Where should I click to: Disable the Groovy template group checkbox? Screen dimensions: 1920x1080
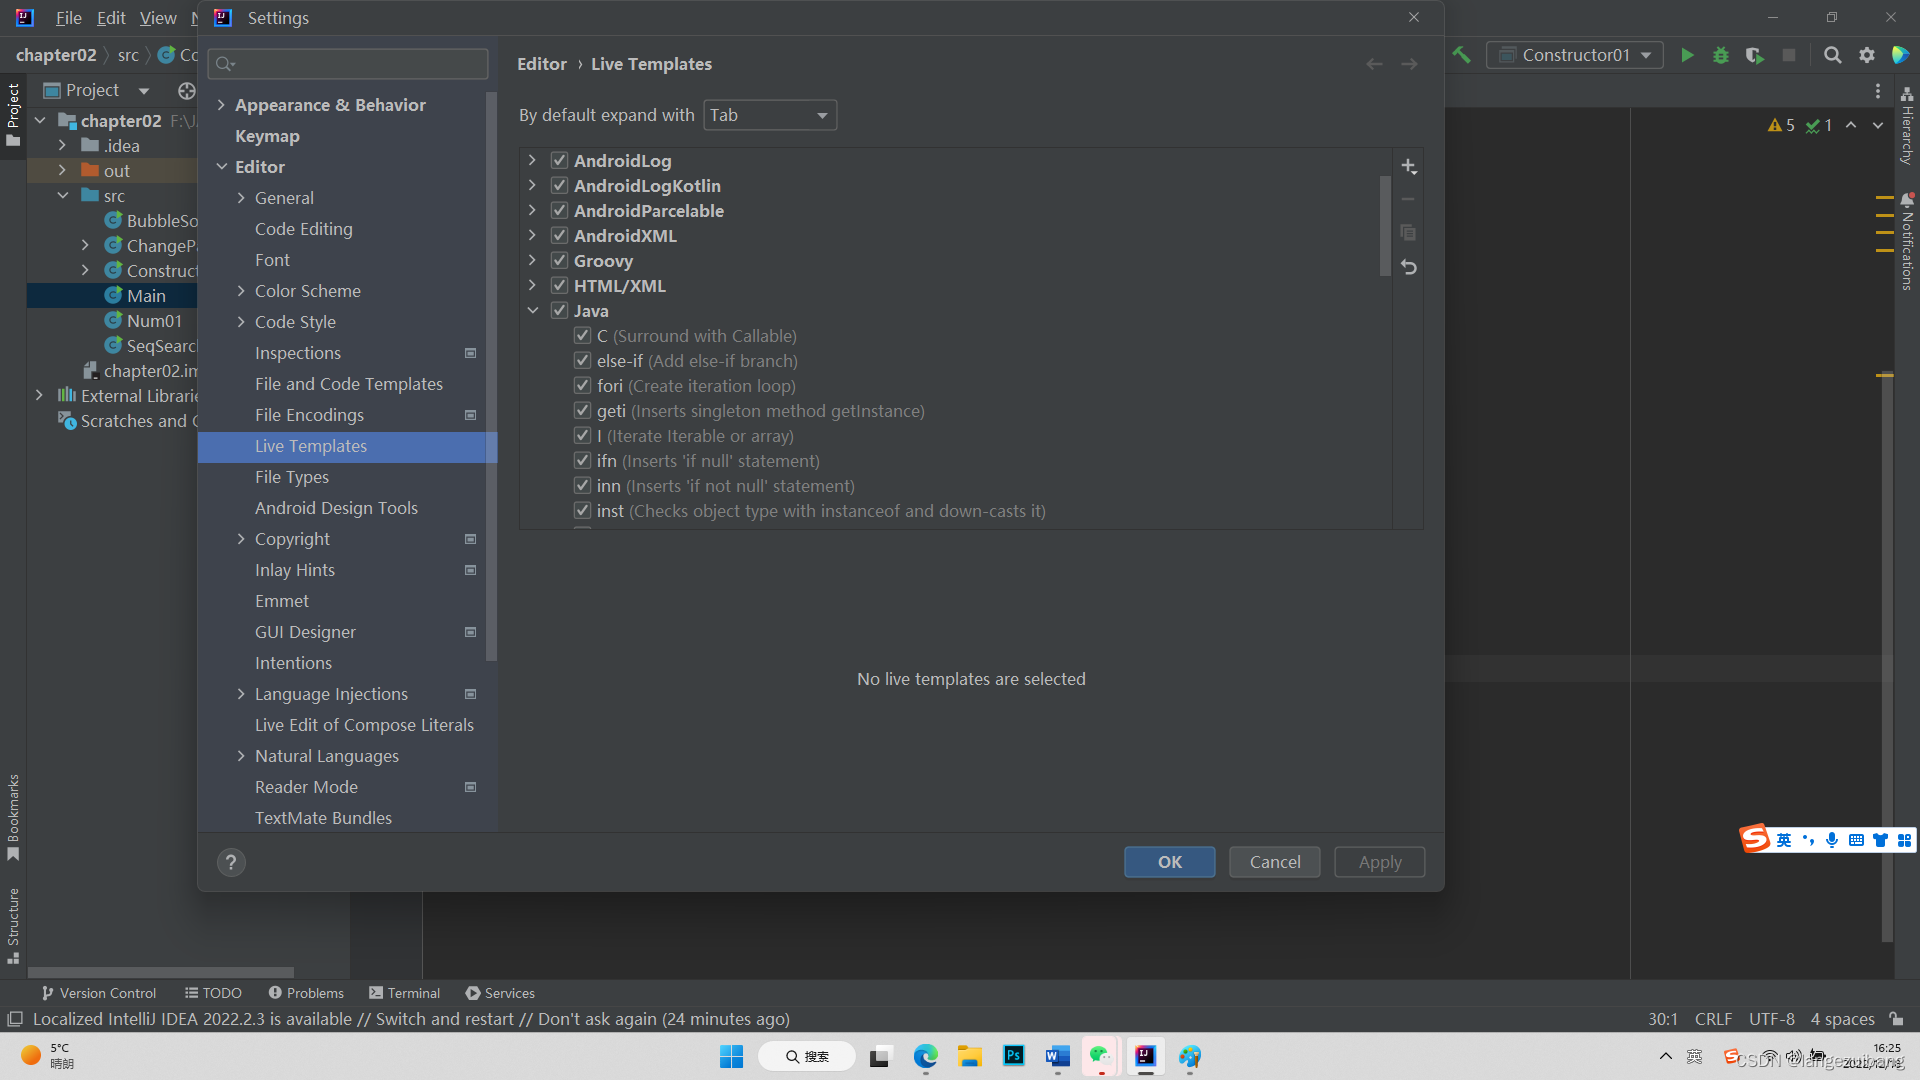point(560,261)
